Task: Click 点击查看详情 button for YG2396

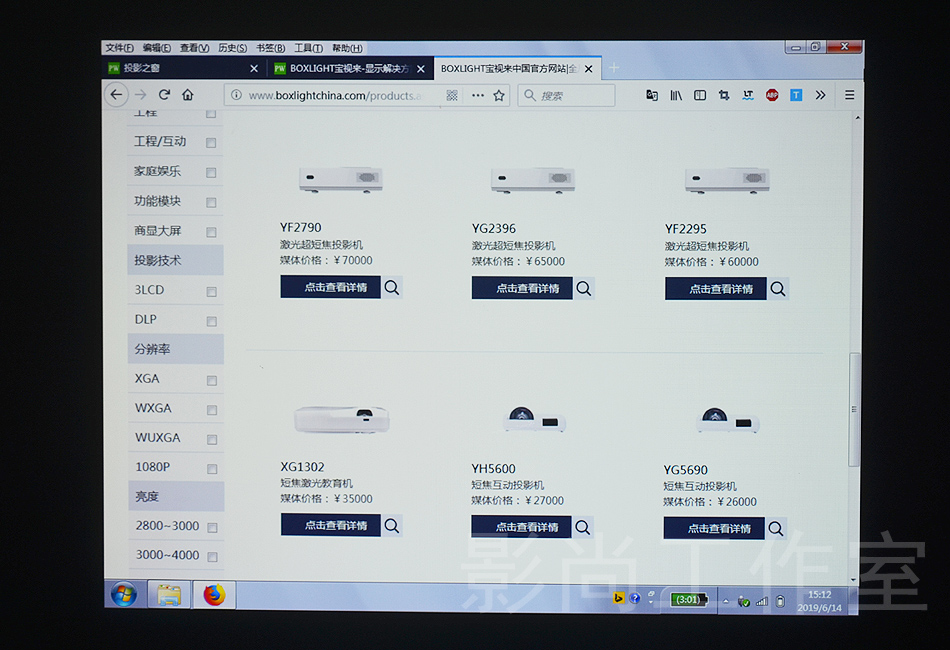Action: [522, 288]
